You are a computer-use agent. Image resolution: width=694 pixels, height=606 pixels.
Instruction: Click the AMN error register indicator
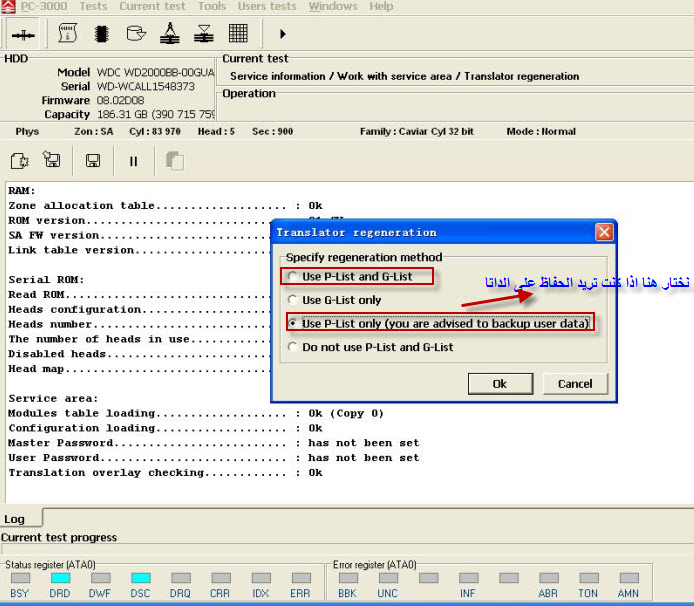(x=629, y=578)
